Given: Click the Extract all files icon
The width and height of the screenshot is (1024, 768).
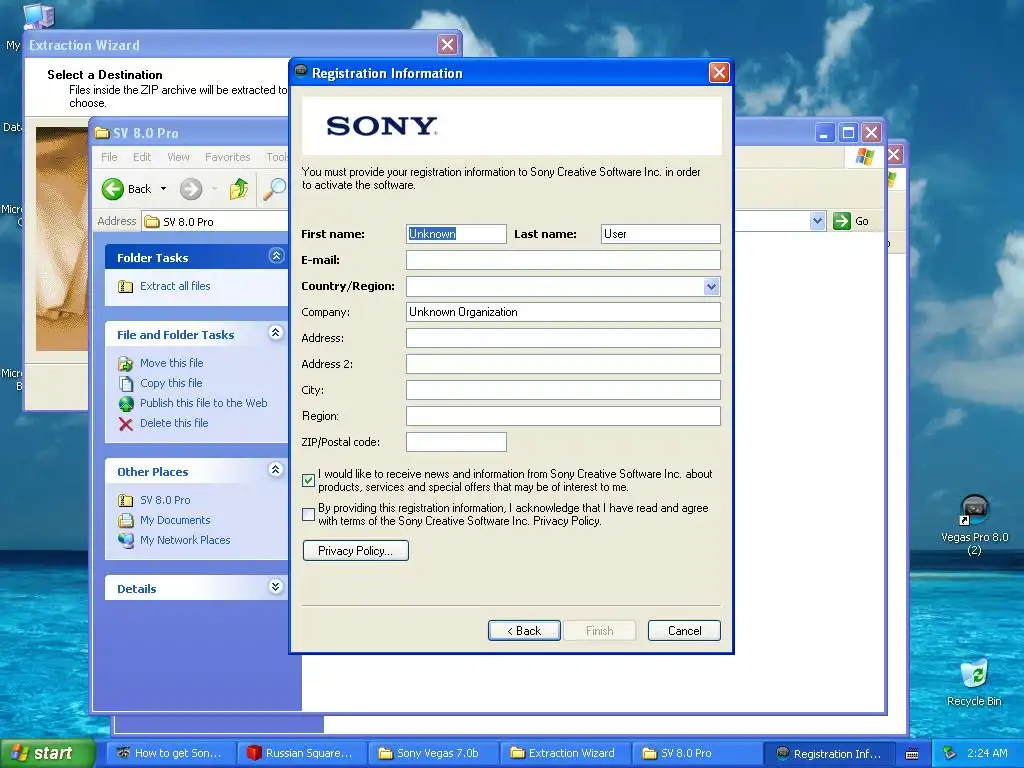Looking at the screenshot, I should tap(125, 286).
